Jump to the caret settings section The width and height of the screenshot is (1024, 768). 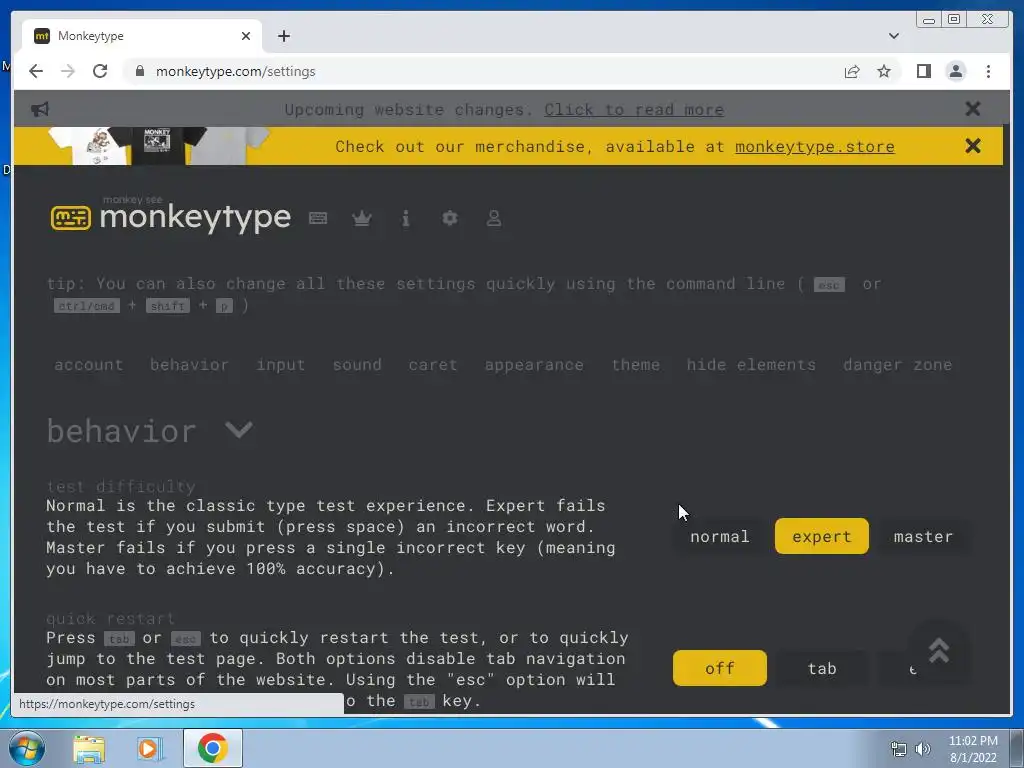click(432, 364)
